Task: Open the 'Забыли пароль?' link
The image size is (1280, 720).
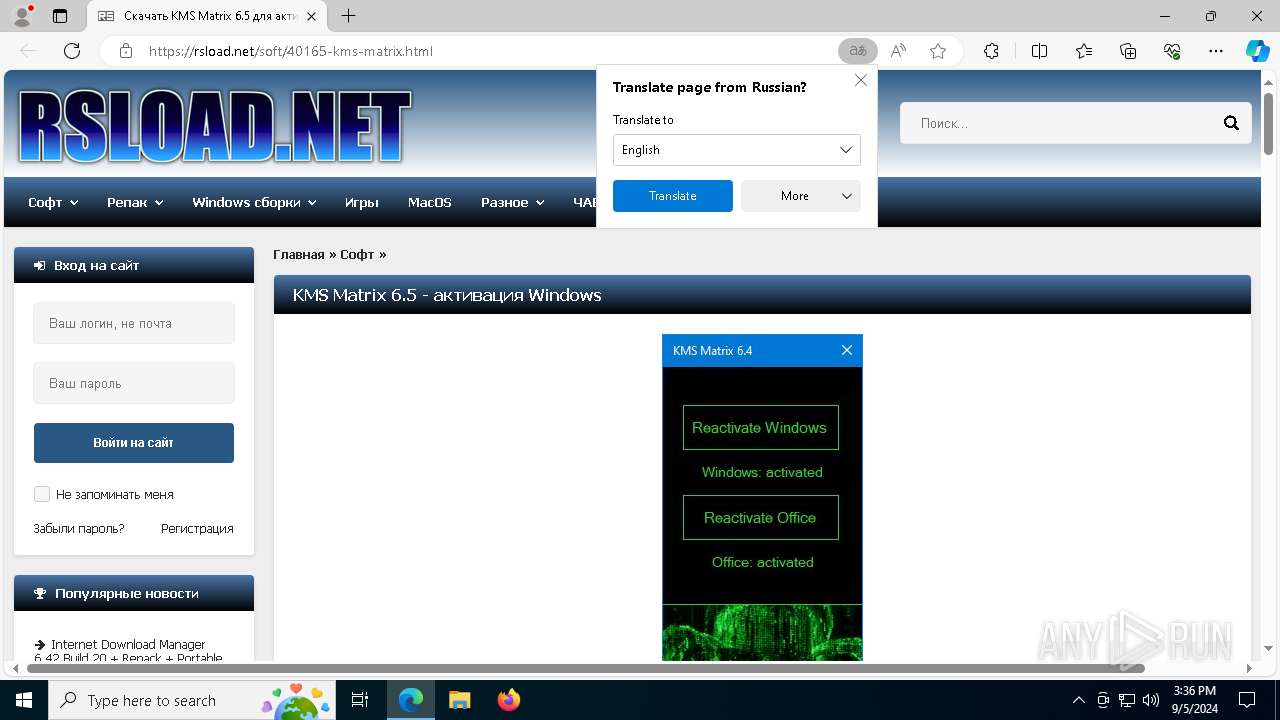Action: point(79,528)
